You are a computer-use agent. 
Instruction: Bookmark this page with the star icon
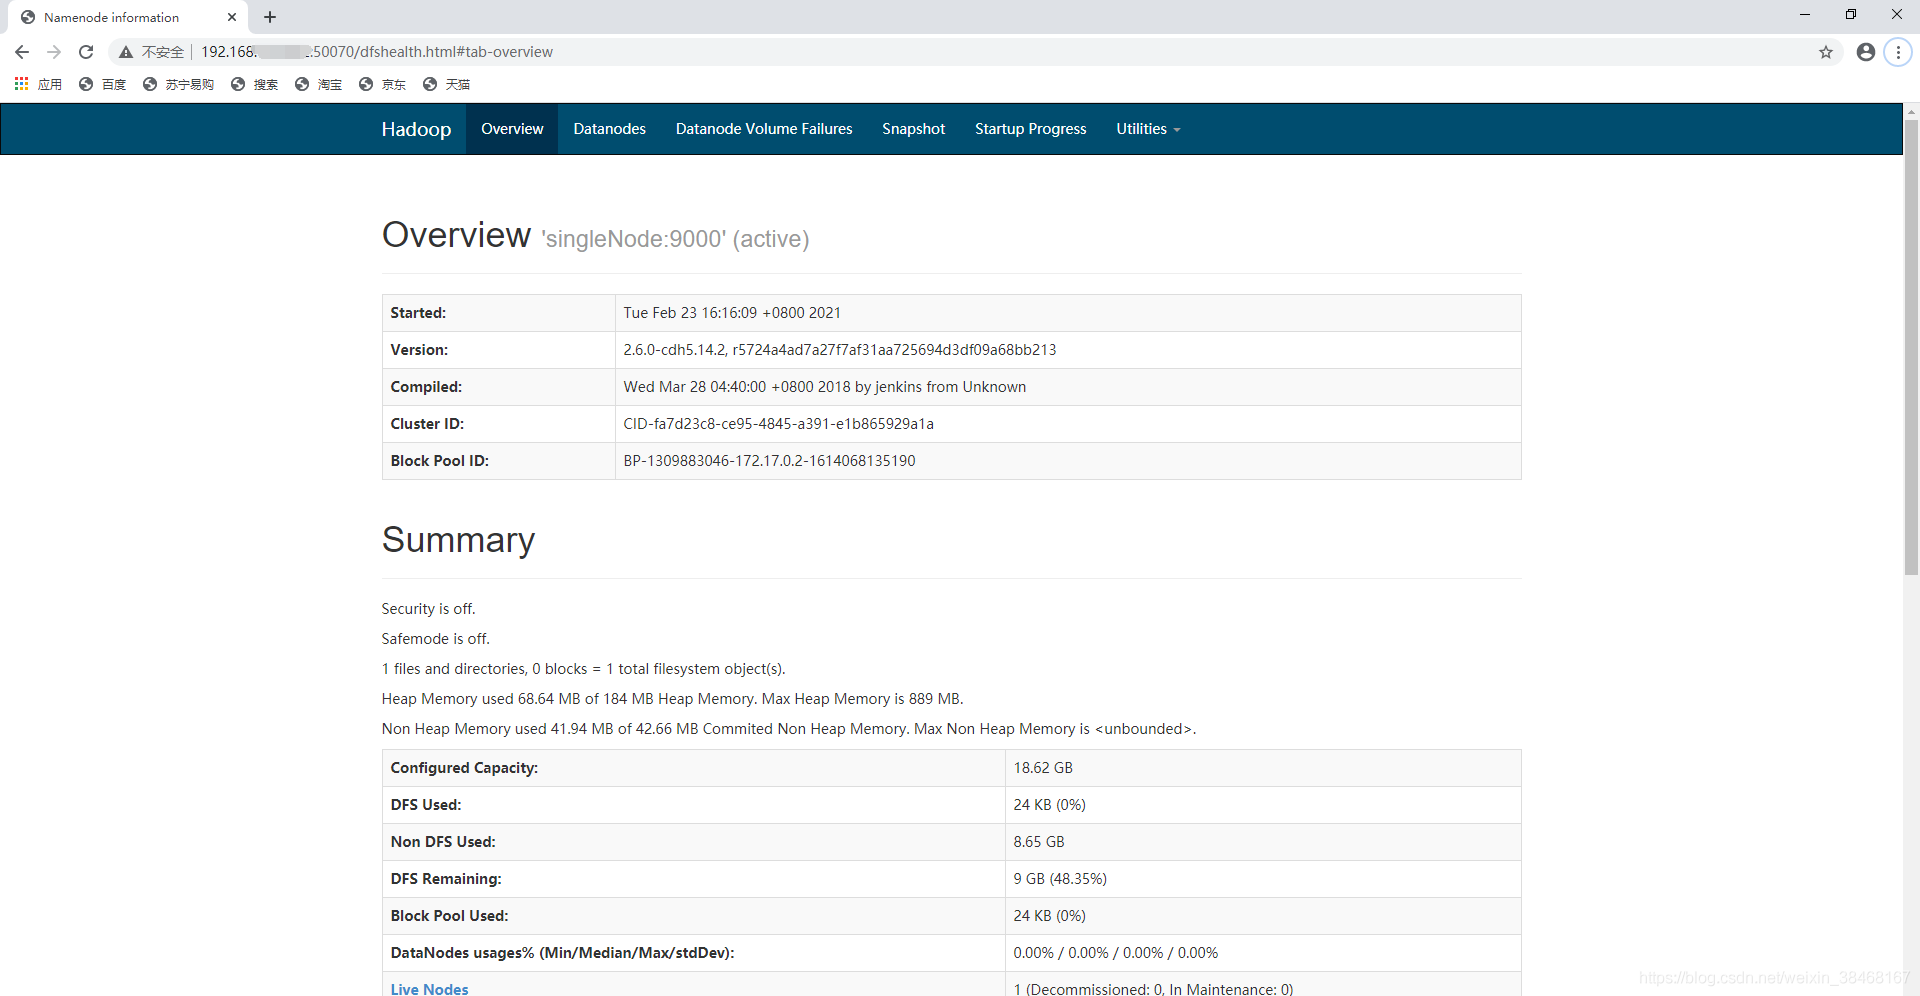[x=1826, y=52]
